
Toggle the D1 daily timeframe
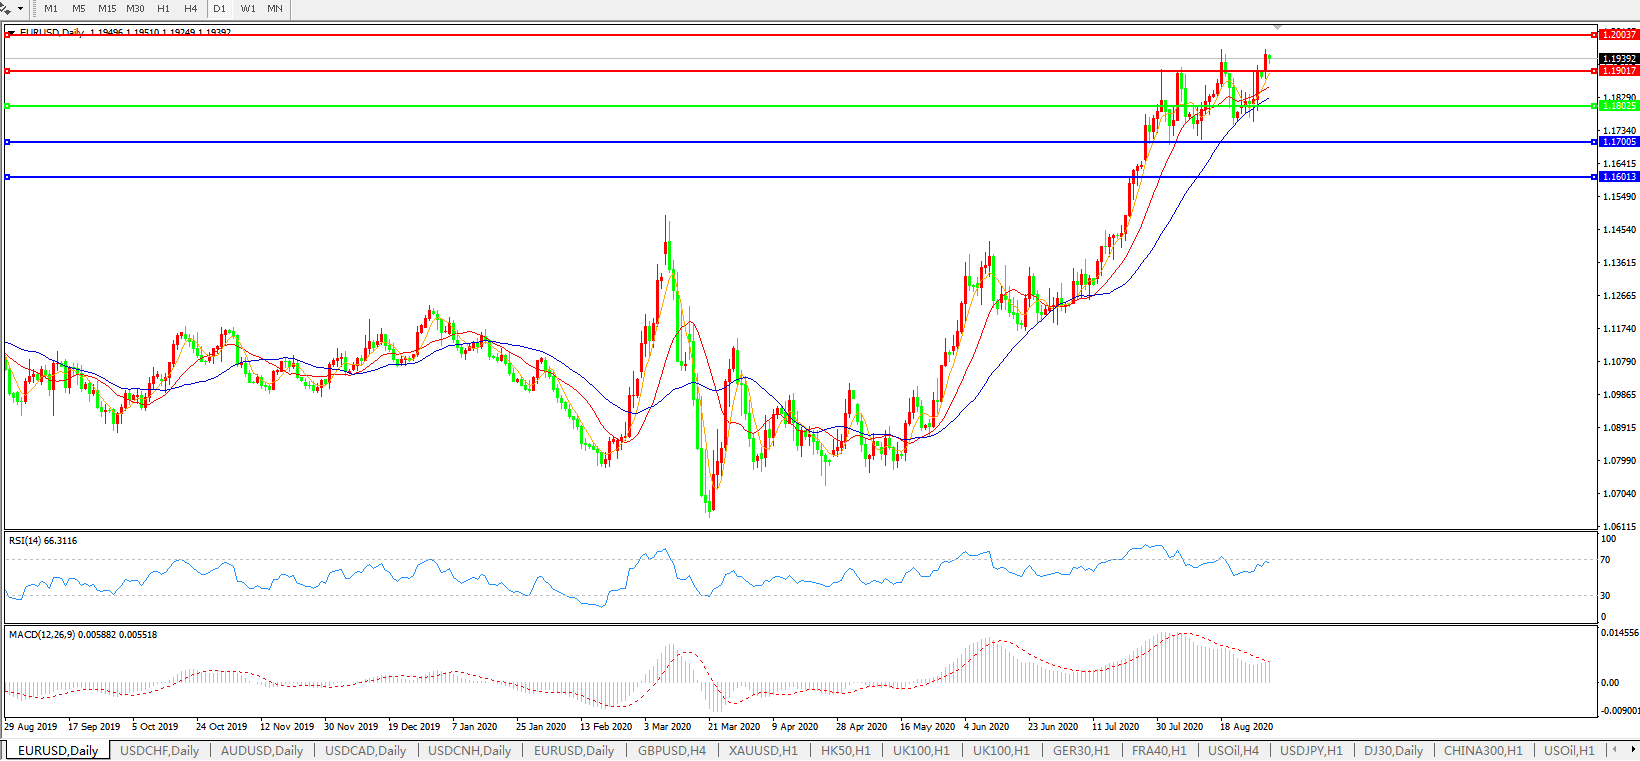coord(220,8)
